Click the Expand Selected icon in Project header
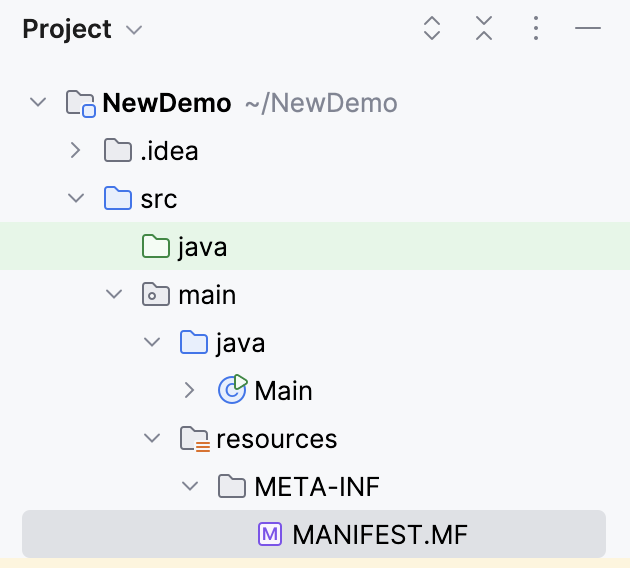 point(432,29)
